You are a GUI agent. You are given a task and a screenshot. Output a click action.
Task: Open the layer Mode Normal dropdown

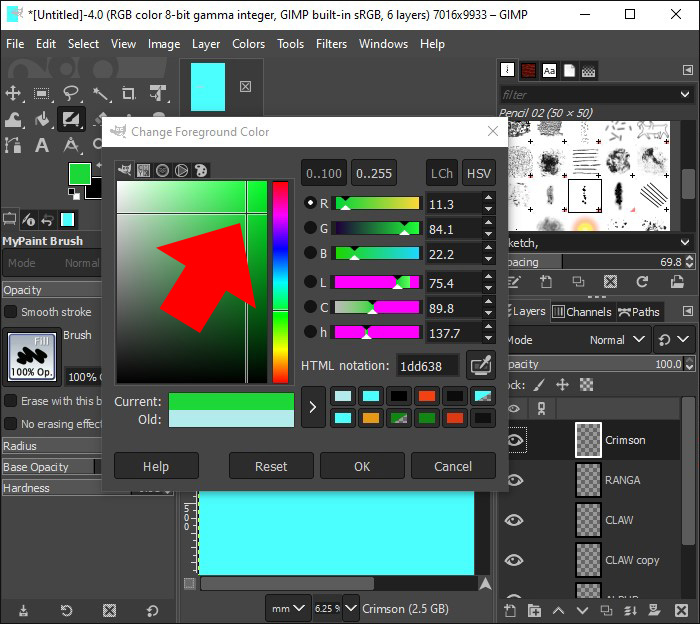click(x=613, y=340)
